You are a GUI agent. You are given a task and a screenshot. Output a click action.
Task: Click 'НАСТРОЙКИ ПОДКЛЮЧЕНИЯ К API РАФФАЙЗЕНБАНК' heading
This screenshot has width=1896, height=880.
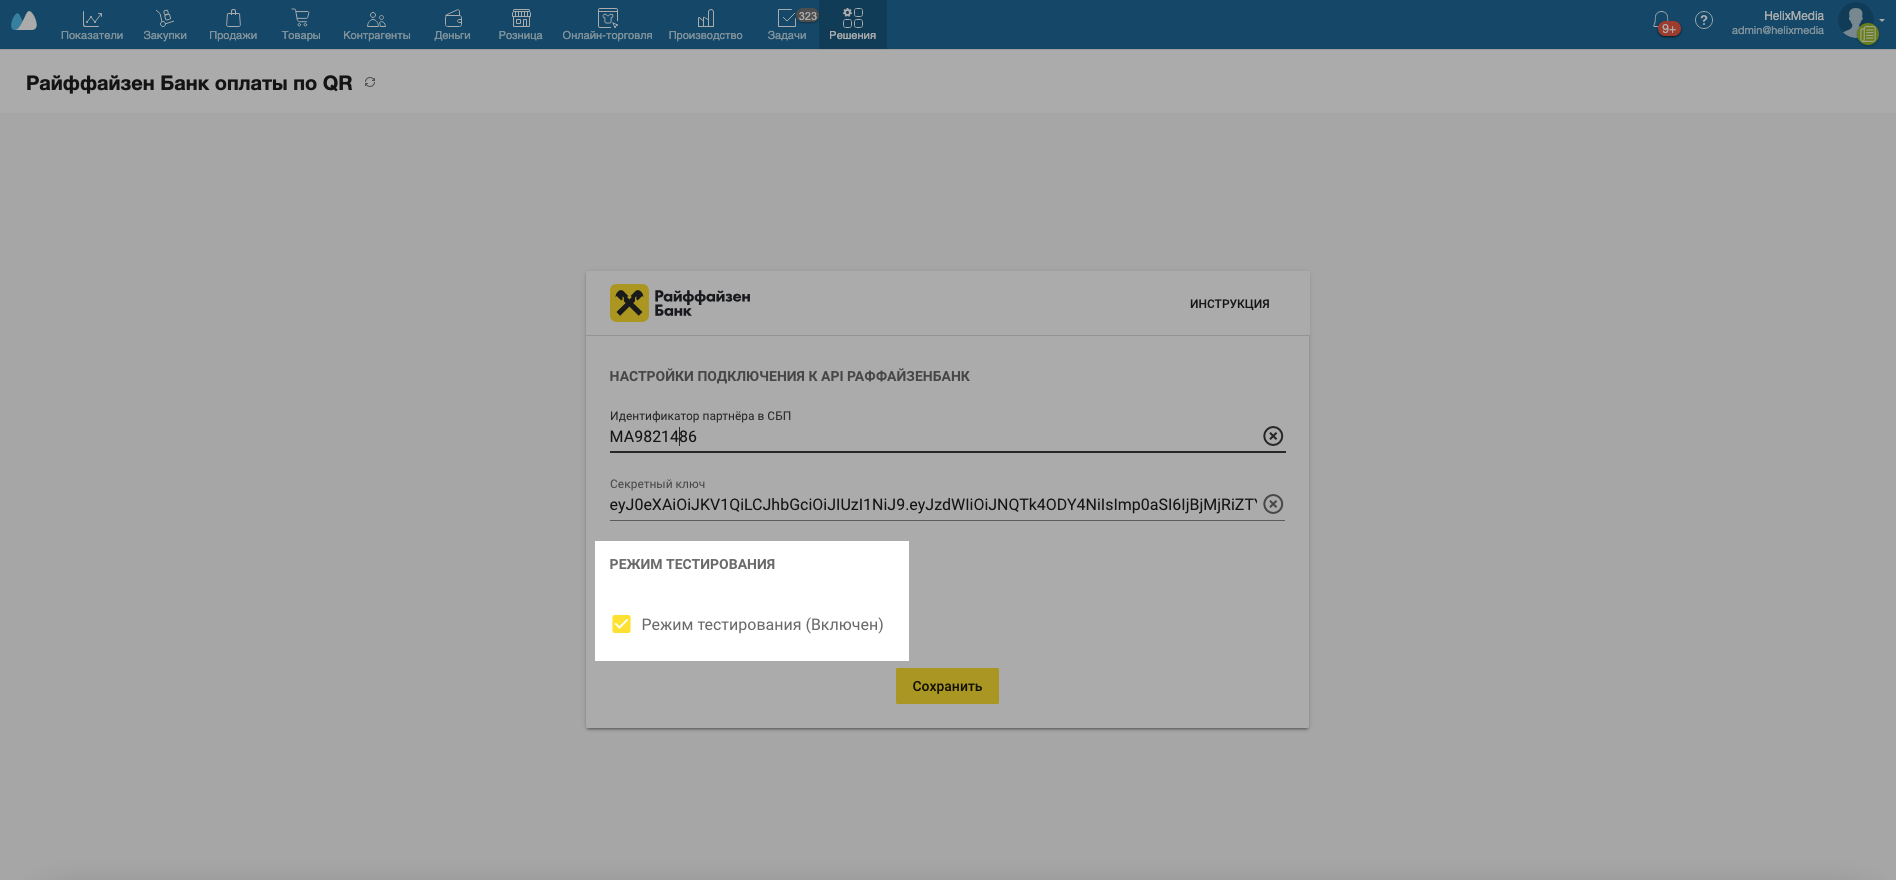coord(789,376)
